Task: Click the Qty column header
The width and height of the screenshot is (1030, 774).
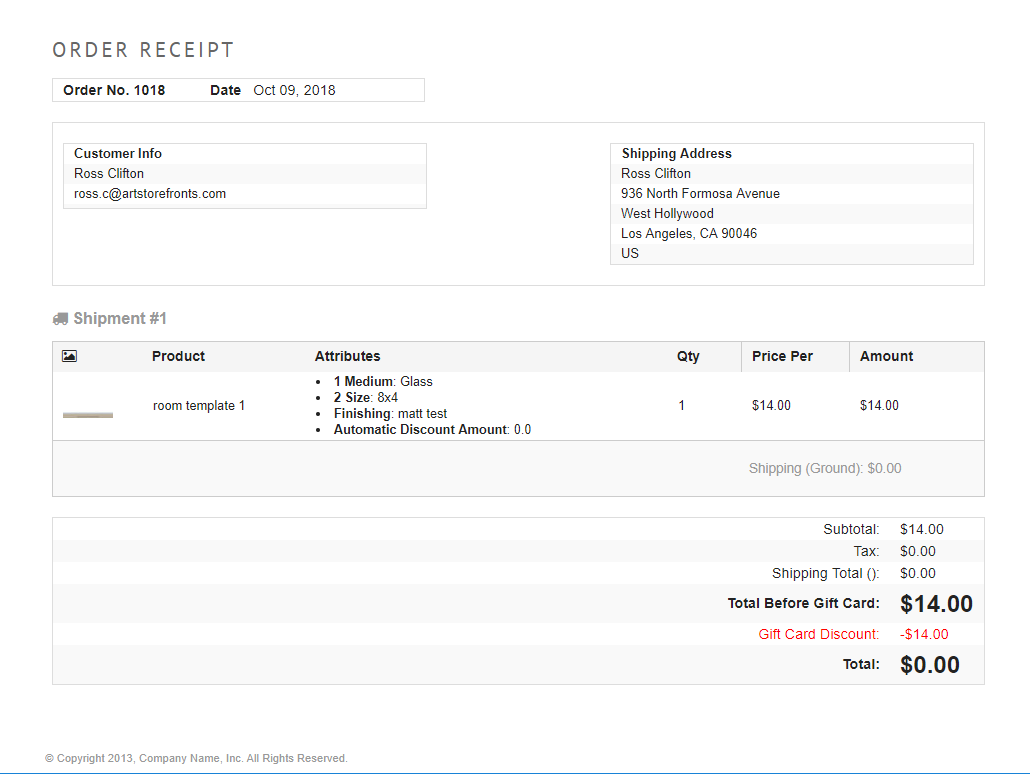Action: (688, 356)
